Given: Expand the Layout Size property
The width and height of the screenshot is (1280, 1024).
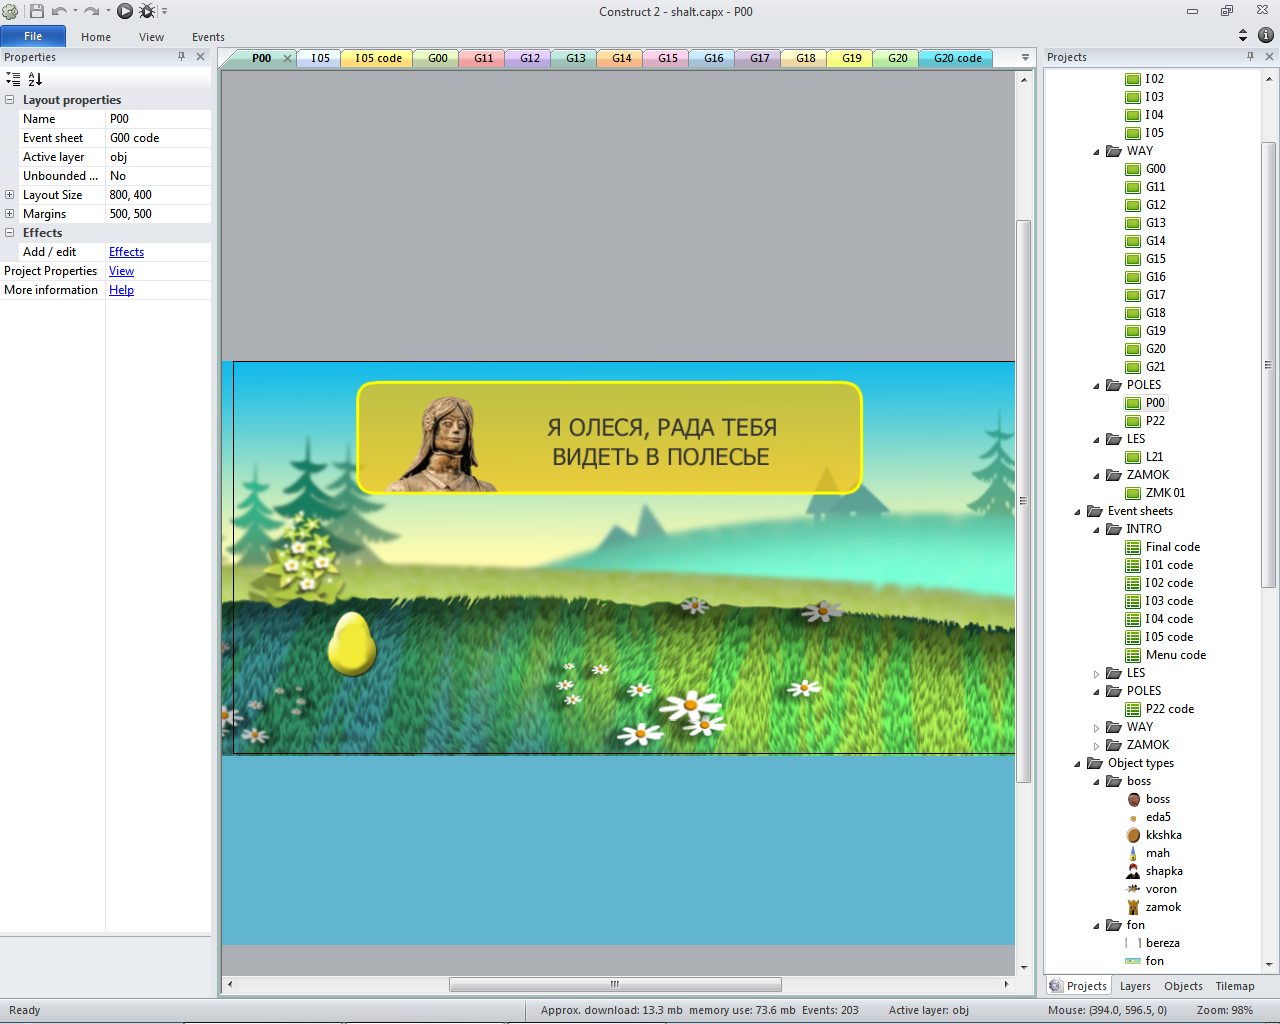Looking at the screenshot, I should (10, 195).
